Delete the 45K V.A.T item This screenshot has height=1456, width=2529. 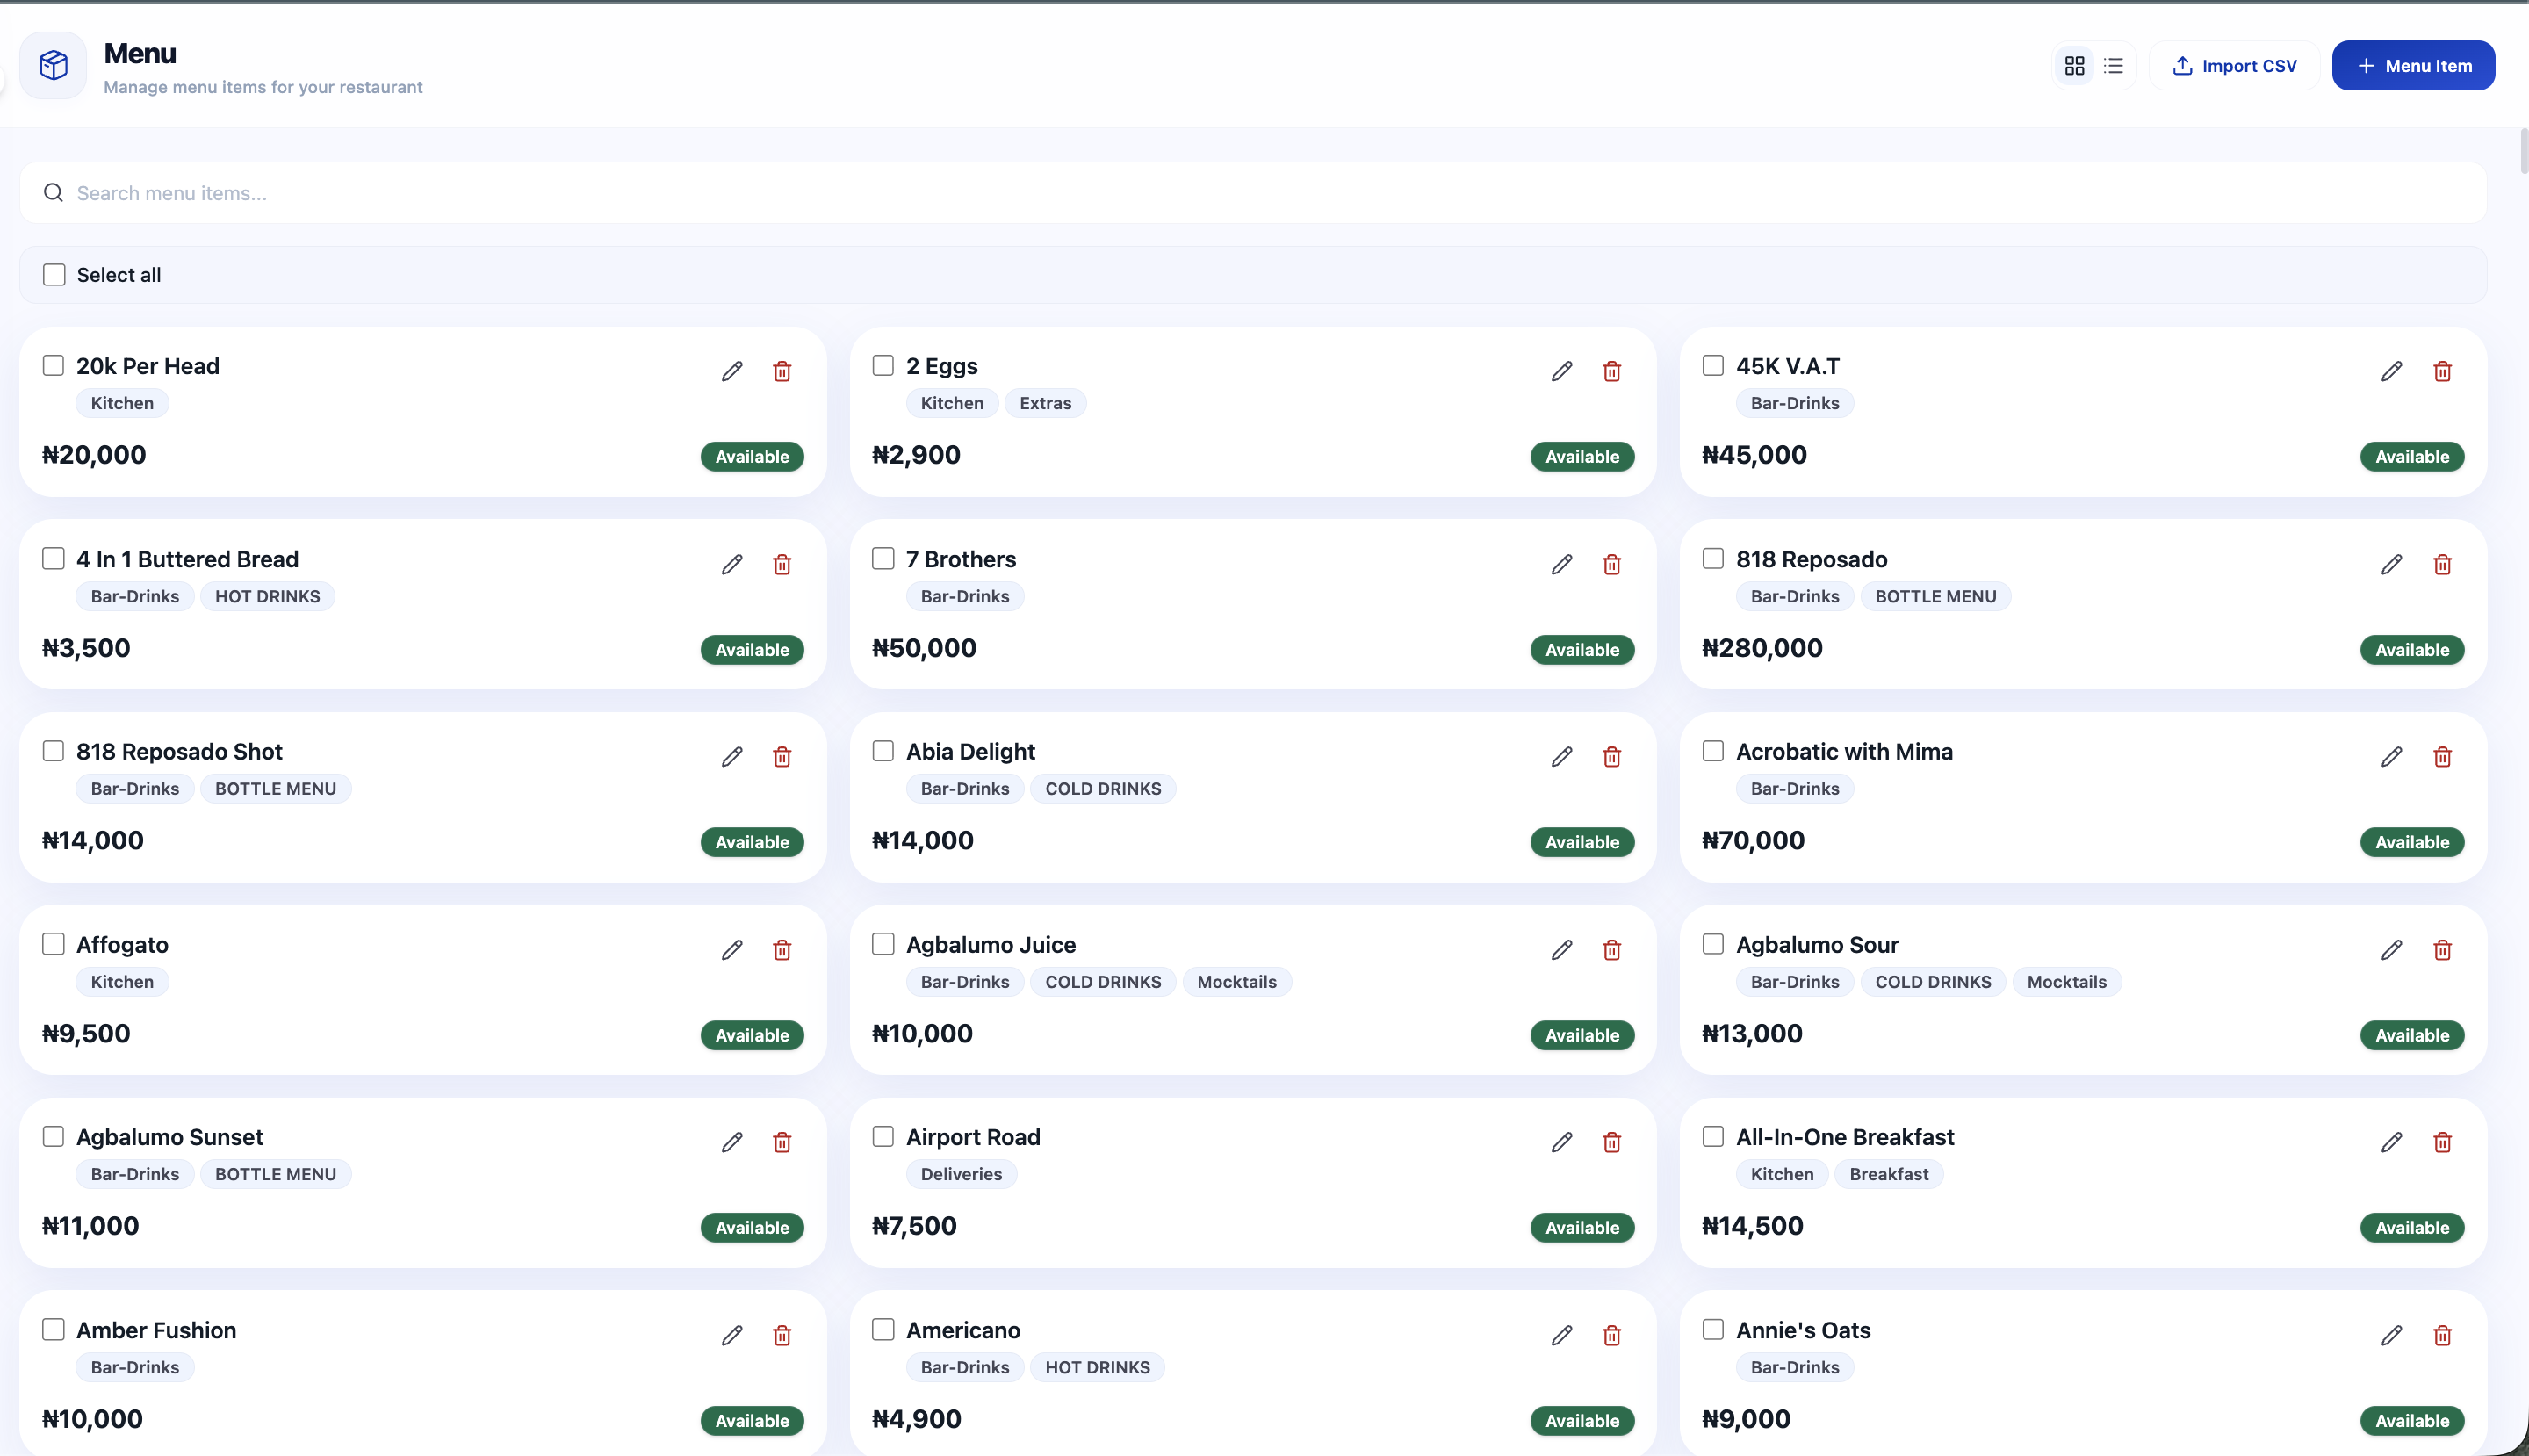[x=2442, y=371]
